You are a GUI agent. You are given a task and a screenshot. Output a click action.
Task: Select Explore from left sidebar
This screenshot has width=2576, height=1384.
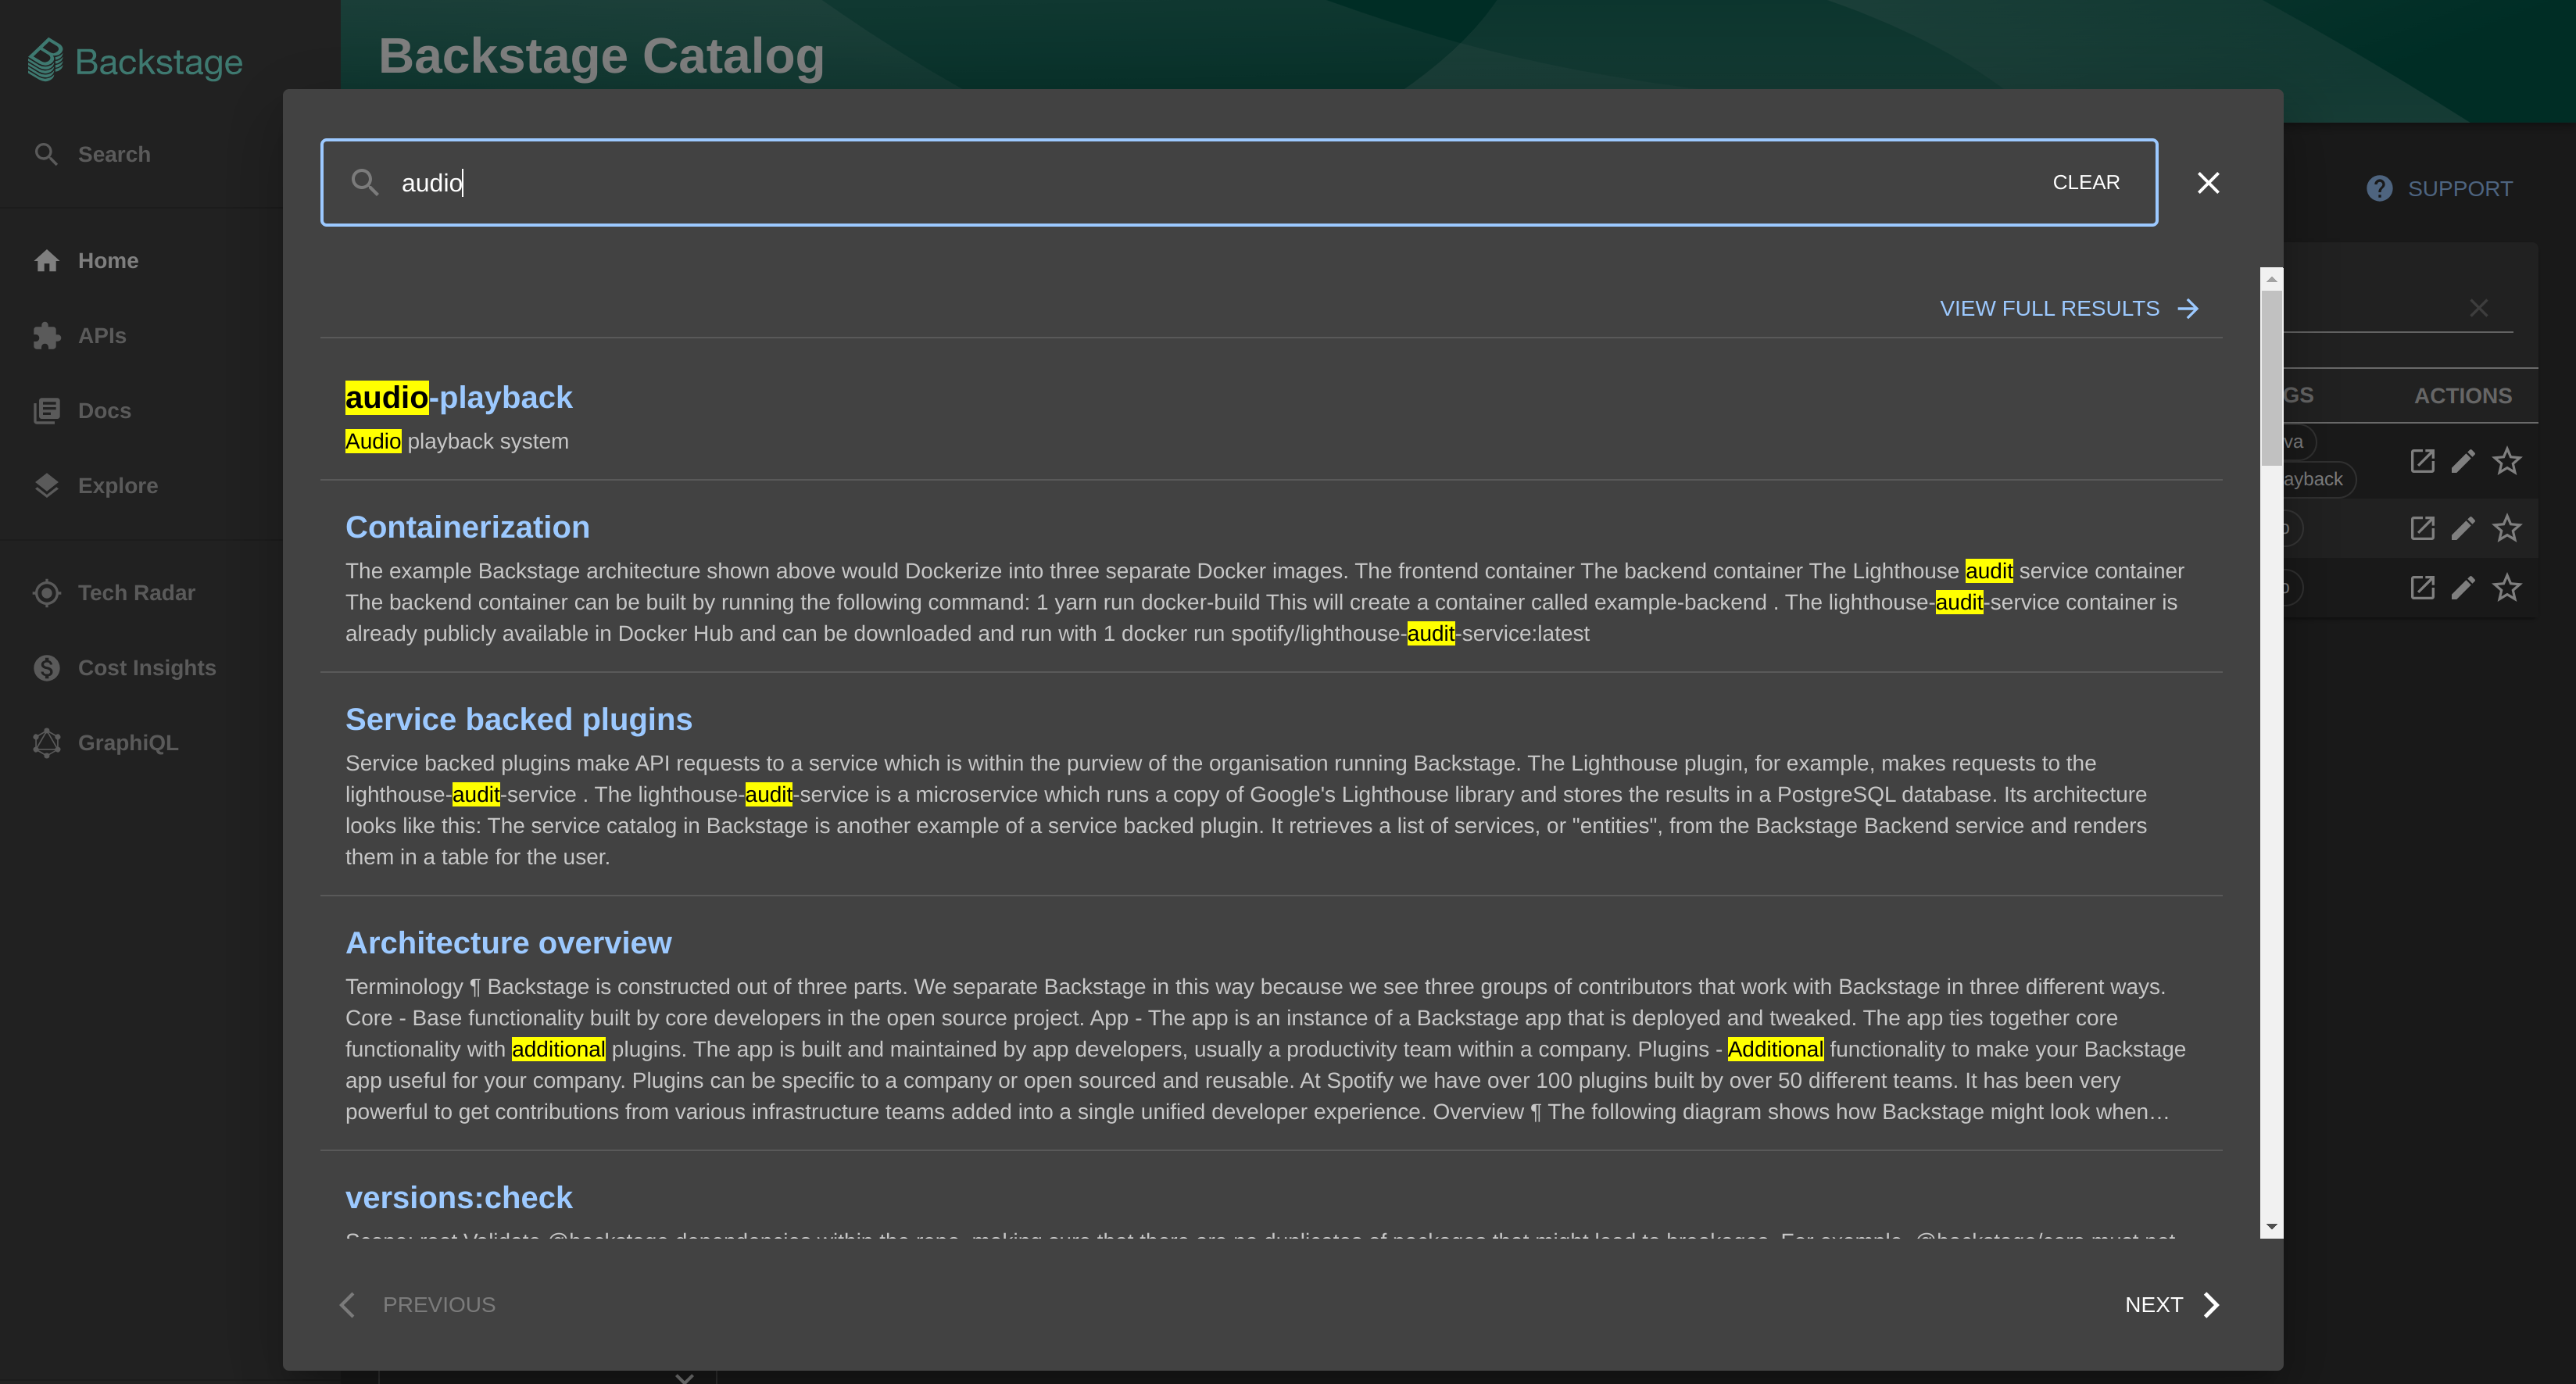click(117, 486)
